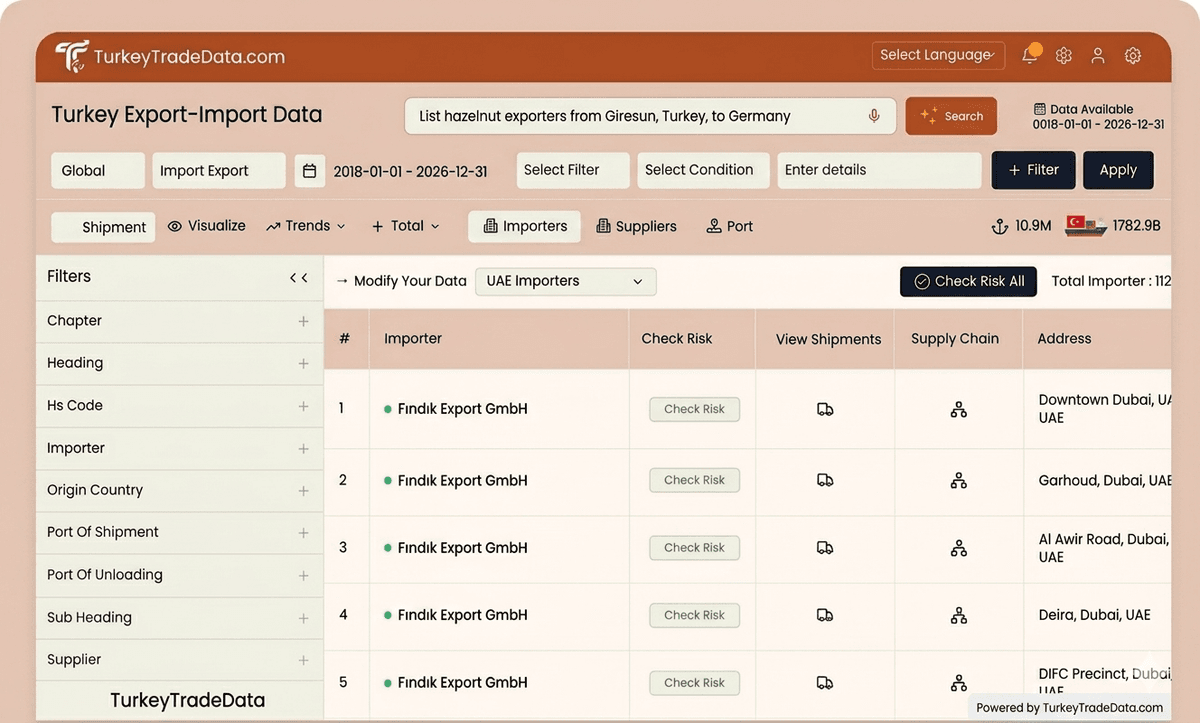Expand the Port Of Unloading filter
The width and height of the screenshot is (1200, 723).
tap(303, 576)
